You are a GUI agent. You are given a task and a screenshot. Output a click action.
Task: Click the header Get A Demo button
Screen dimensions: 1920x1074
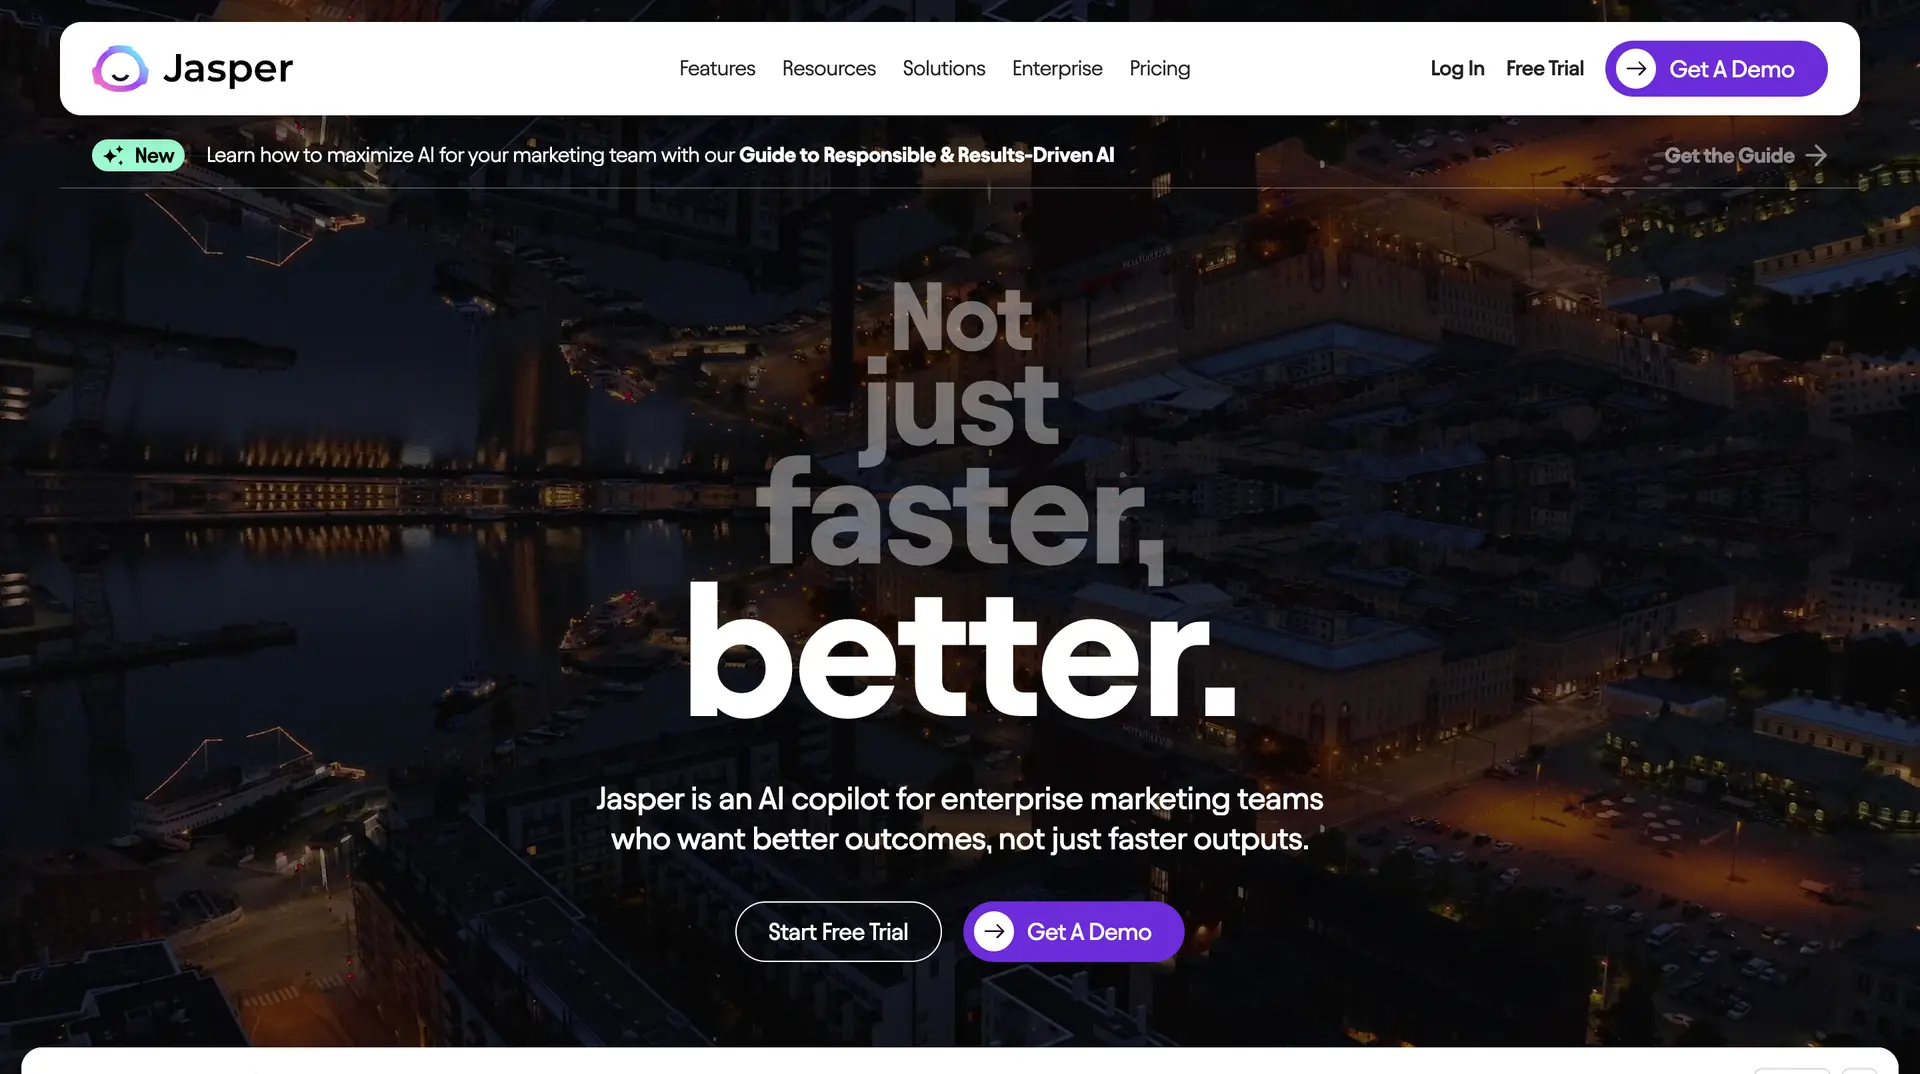point(1716,69)
